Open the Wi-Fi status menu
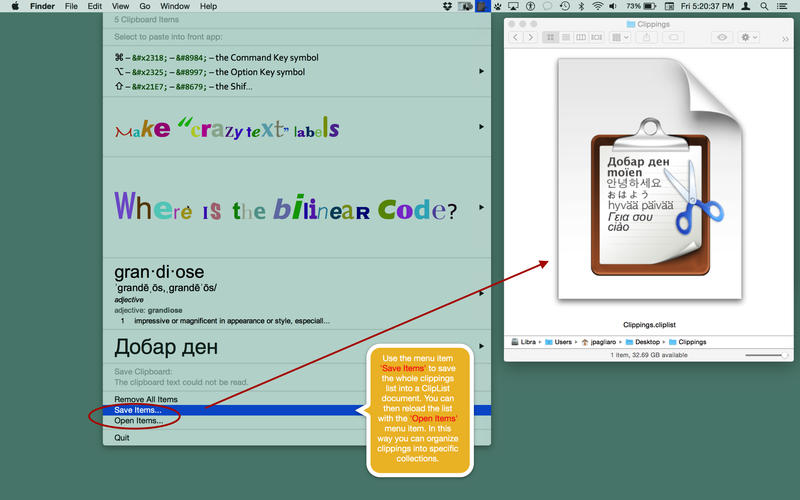800x500 pixels. [x=597, y=6]
